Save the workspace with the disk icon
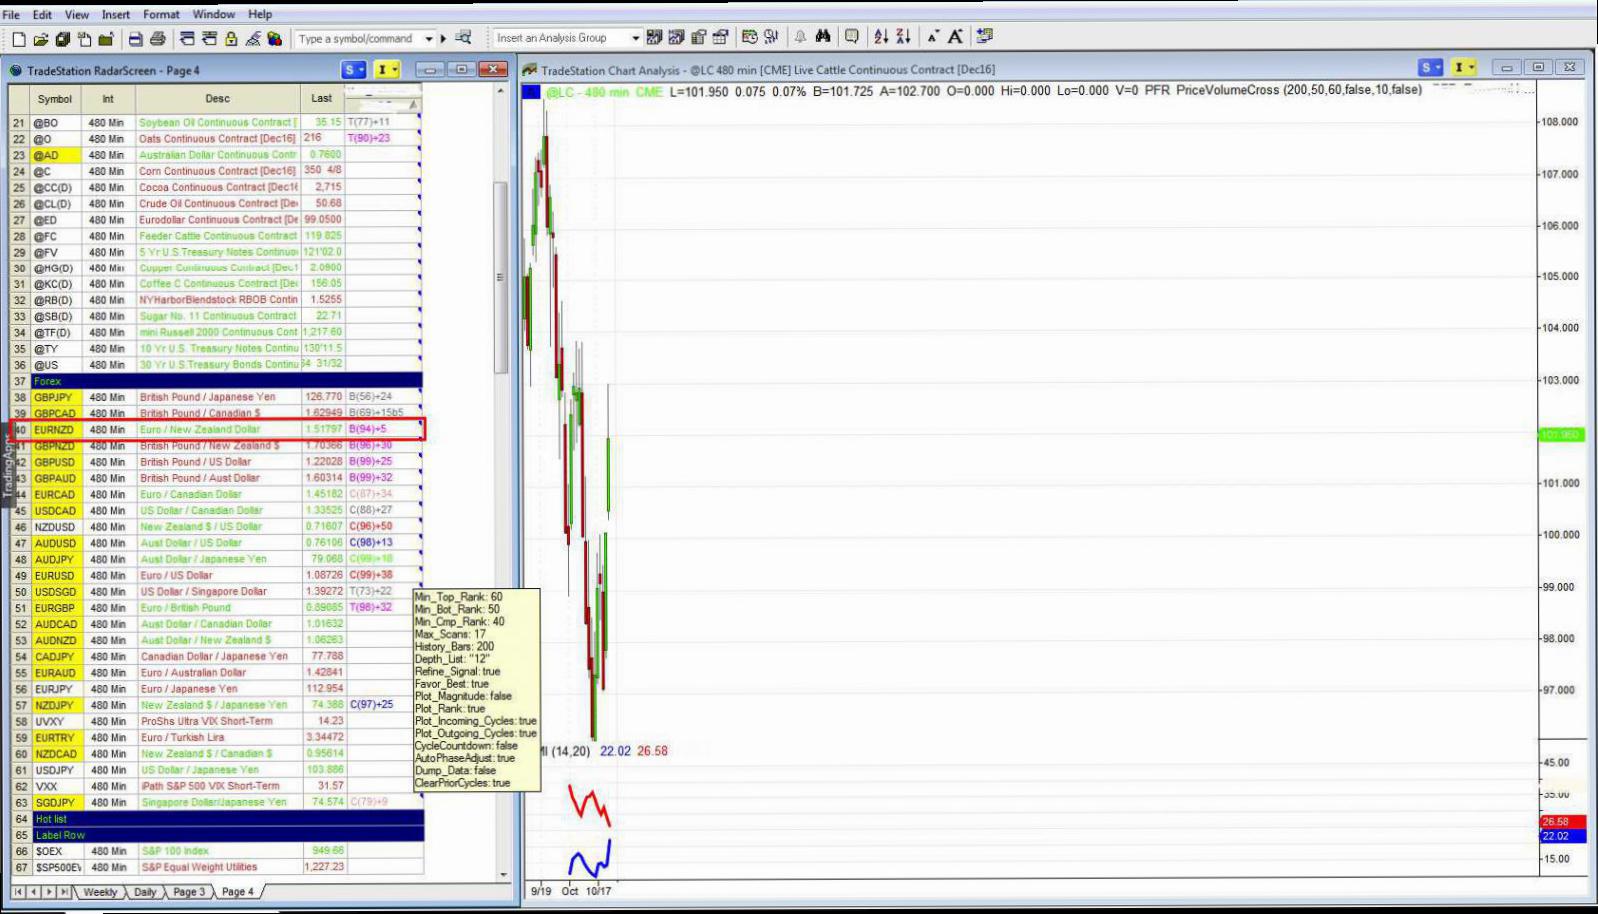Viewport: 1598px width, 914px height. (62, 39)
